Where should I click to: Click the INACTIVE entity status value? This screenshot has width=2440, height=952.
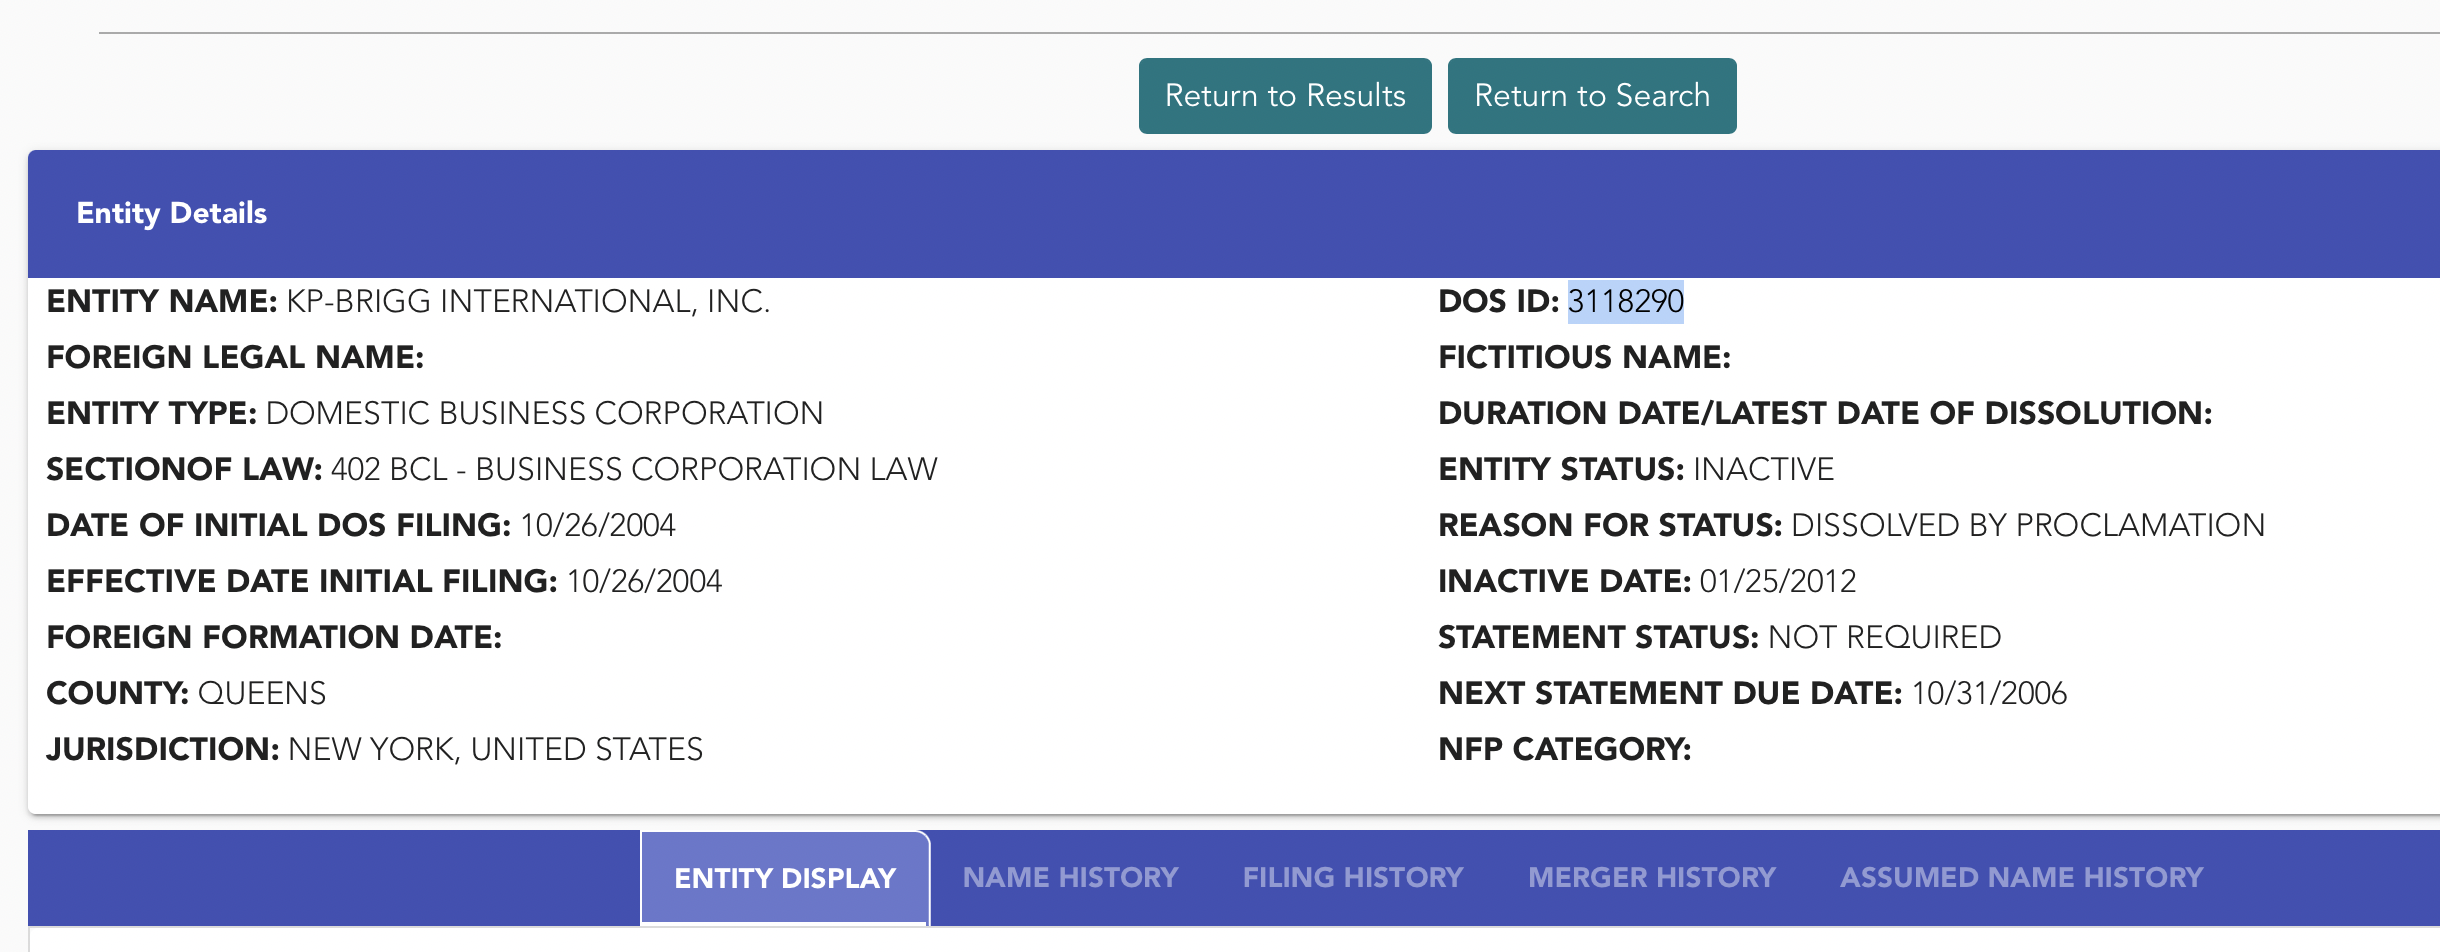pyautogui.click(x=1763, y=469)
